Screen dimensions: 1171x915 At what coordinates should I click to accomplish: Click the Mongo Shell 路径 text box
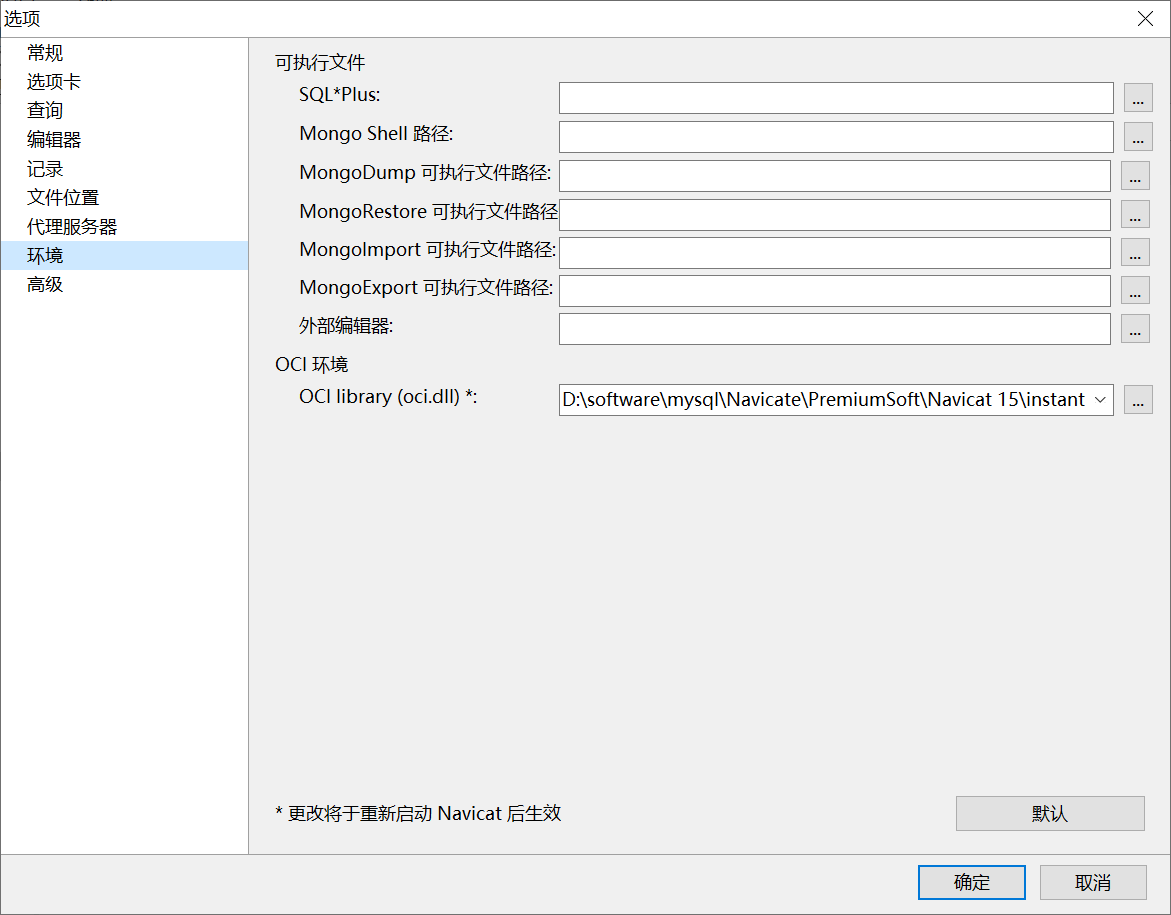(836, 137)
